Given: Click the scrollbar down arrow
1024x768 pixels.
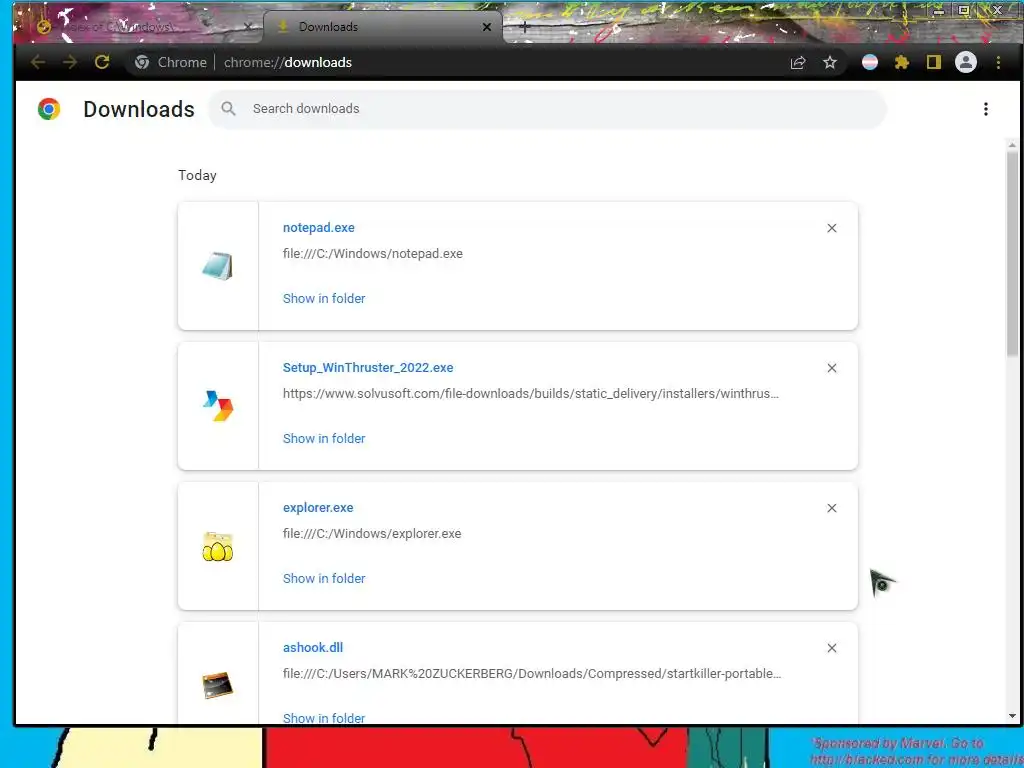Looking at the screenshot, I should (x=1012, y=716).
